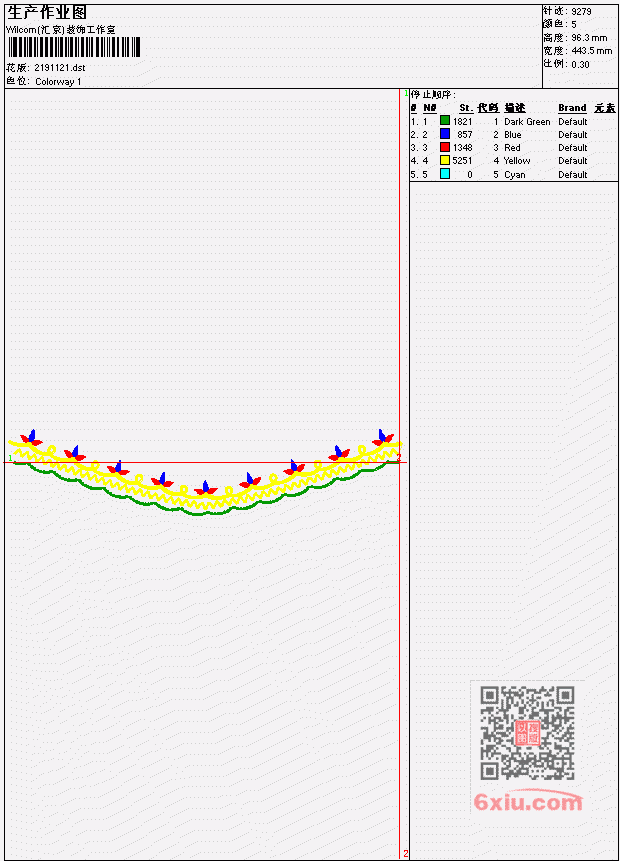Viewport: 620px width, 861px height.
Task: Select the Cyan description cell
Action: [515, 175]
